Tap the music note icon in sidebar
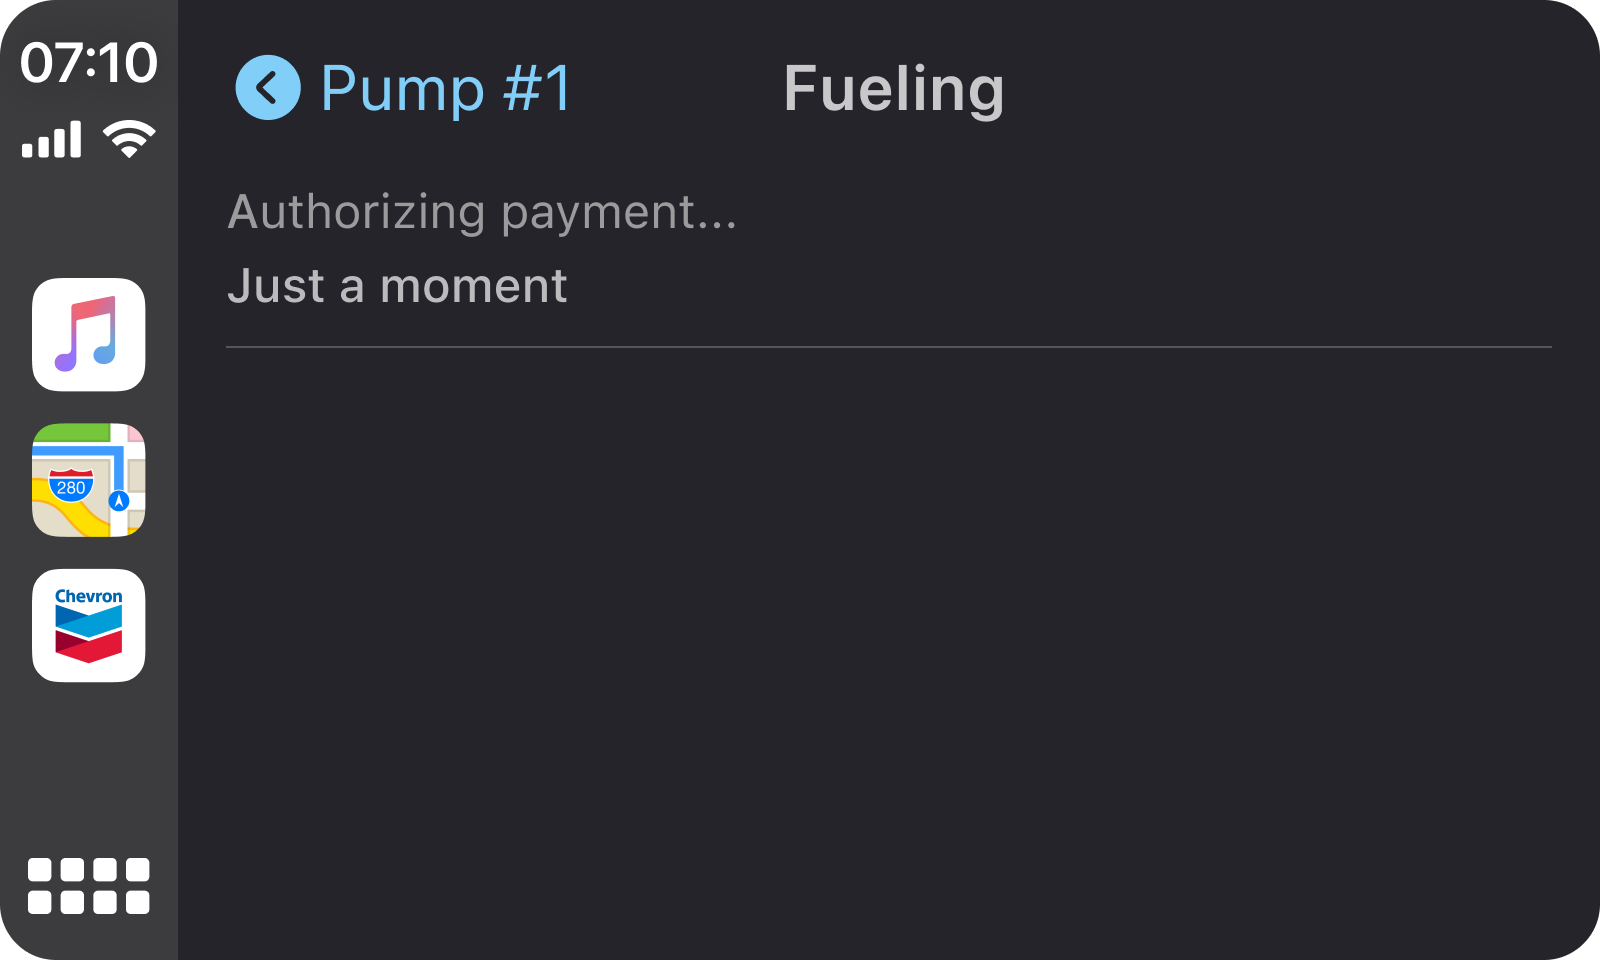This screenshot has height=960, width=1600. tap(89, 335)
